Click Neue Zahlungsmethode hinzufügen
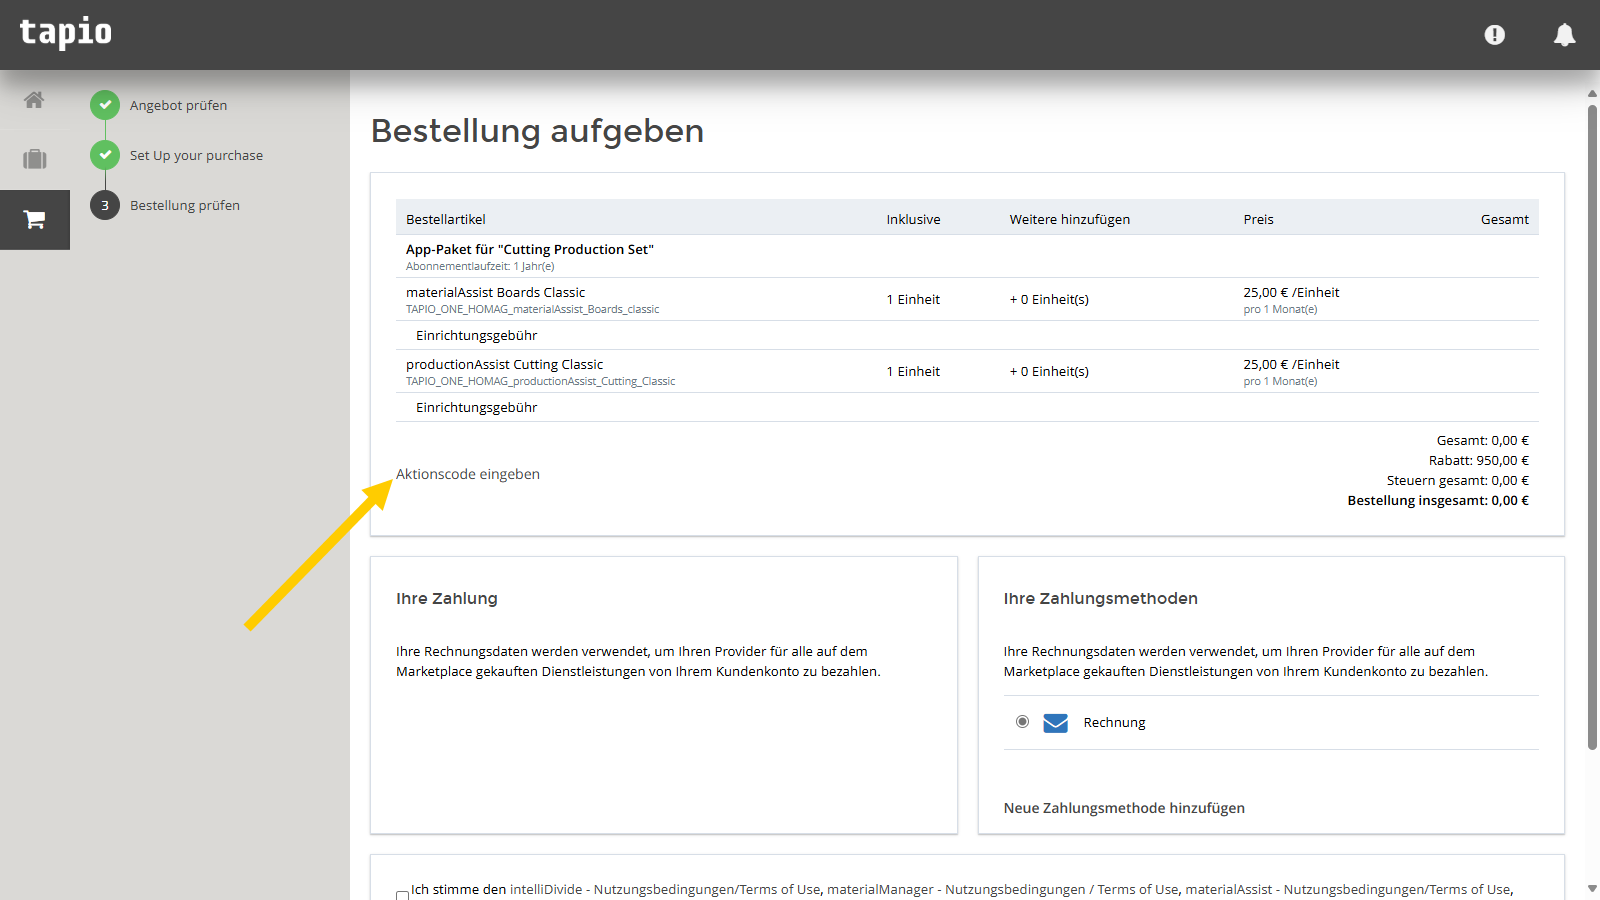Viewport: 1600px width, 900px height. 1124,808
